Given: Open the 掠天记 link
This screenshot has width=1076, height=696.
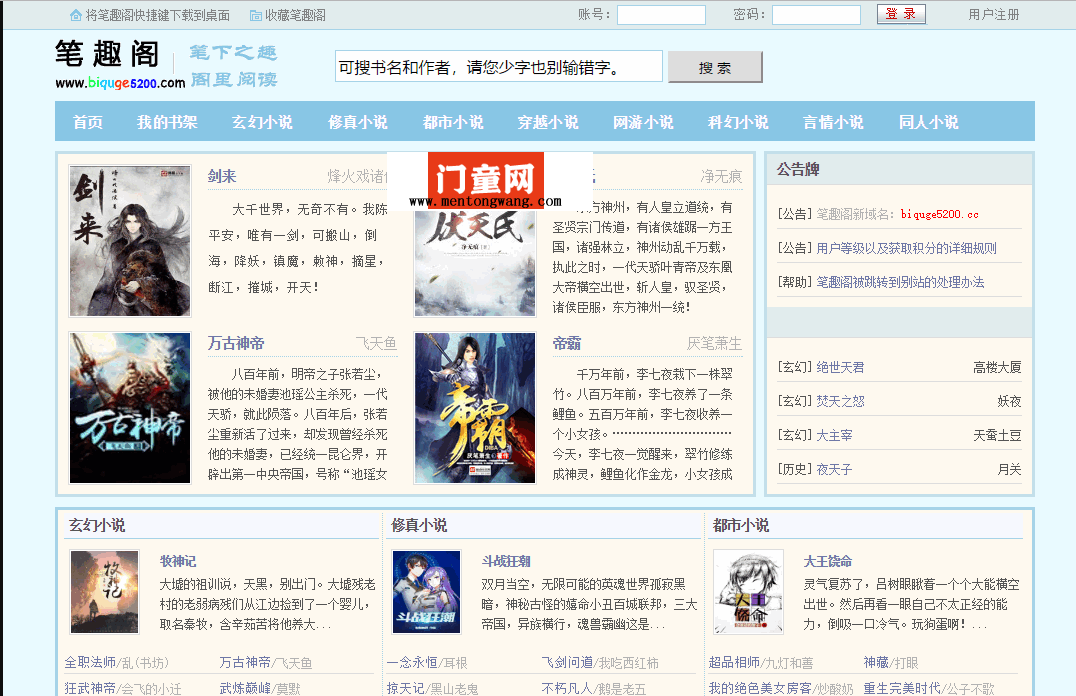Looking at the screenshot, I should 406,688.
